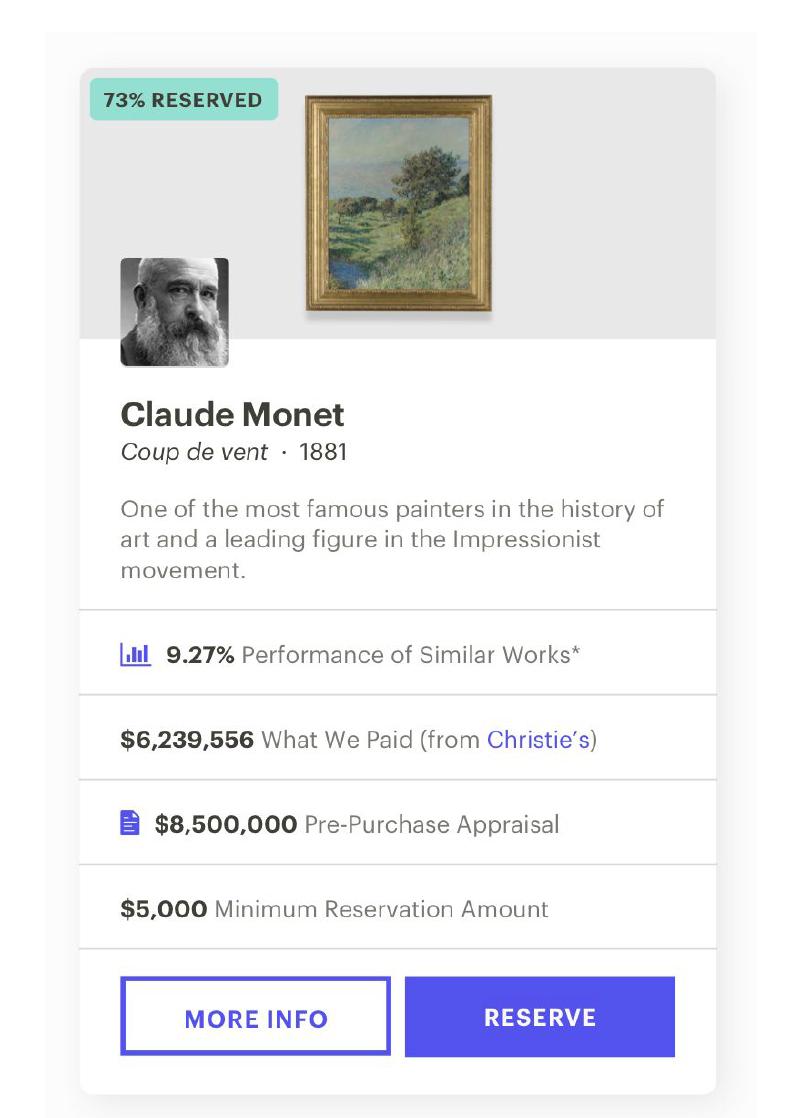Viewport: 797px width, 1118px height.
Task: Click the $5,000 minimum amount
Action: [x=164, y=909]
